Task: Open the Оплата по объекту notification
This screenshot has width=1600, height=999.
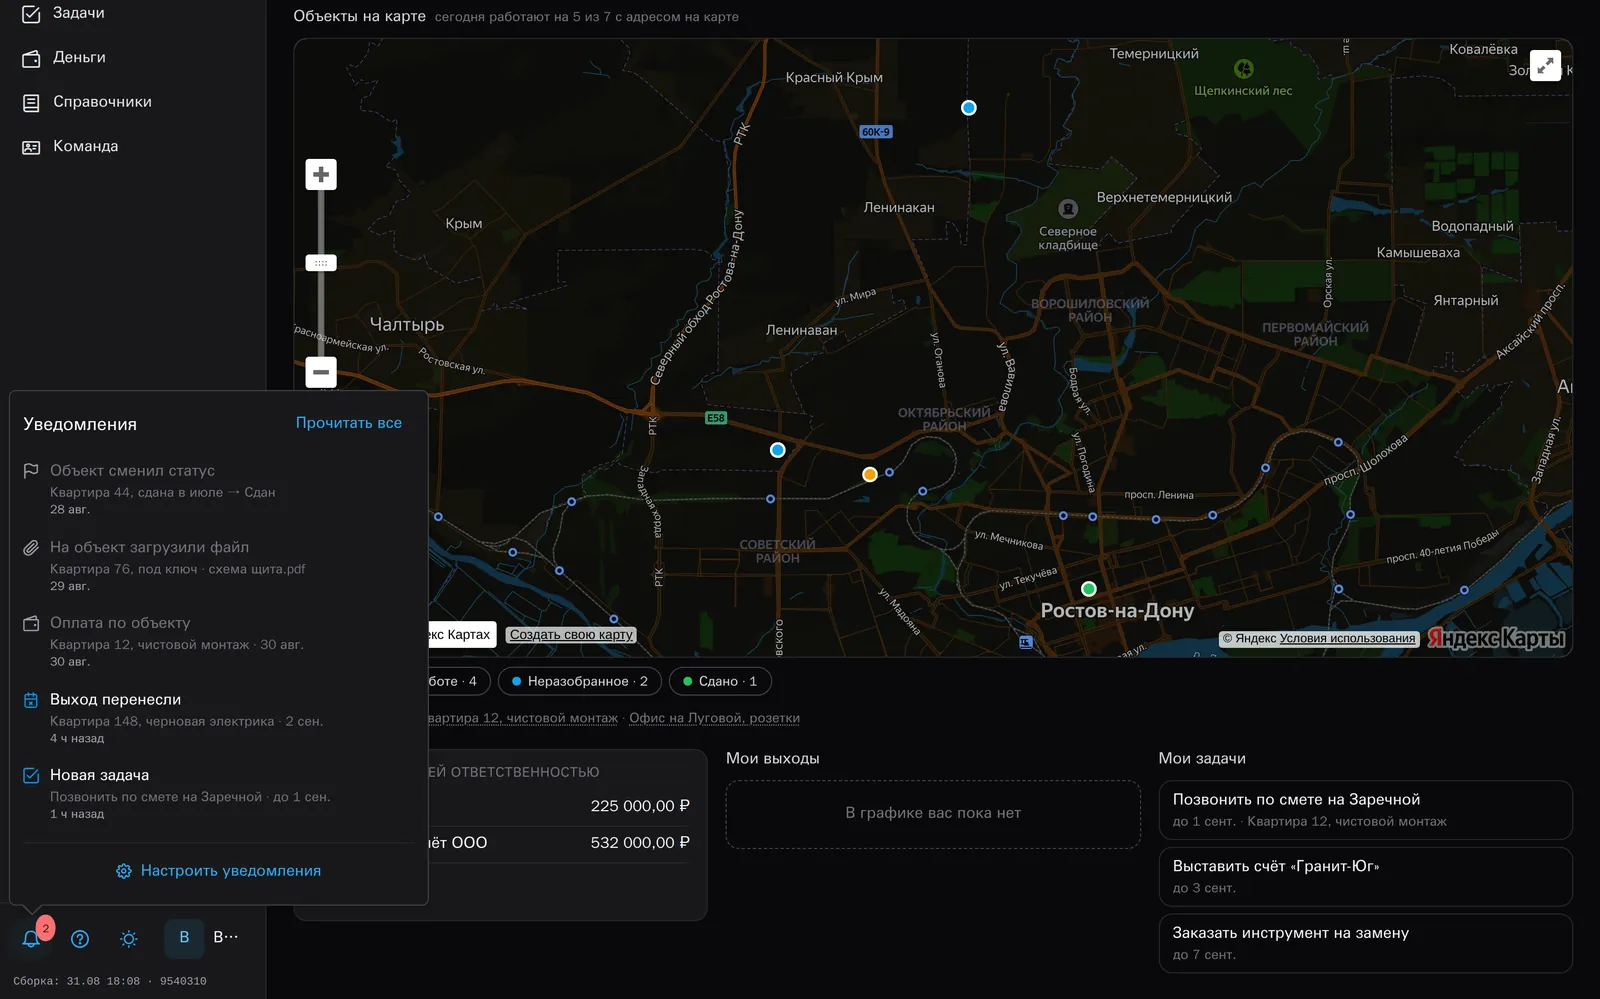Action: [x=219, y=641]
